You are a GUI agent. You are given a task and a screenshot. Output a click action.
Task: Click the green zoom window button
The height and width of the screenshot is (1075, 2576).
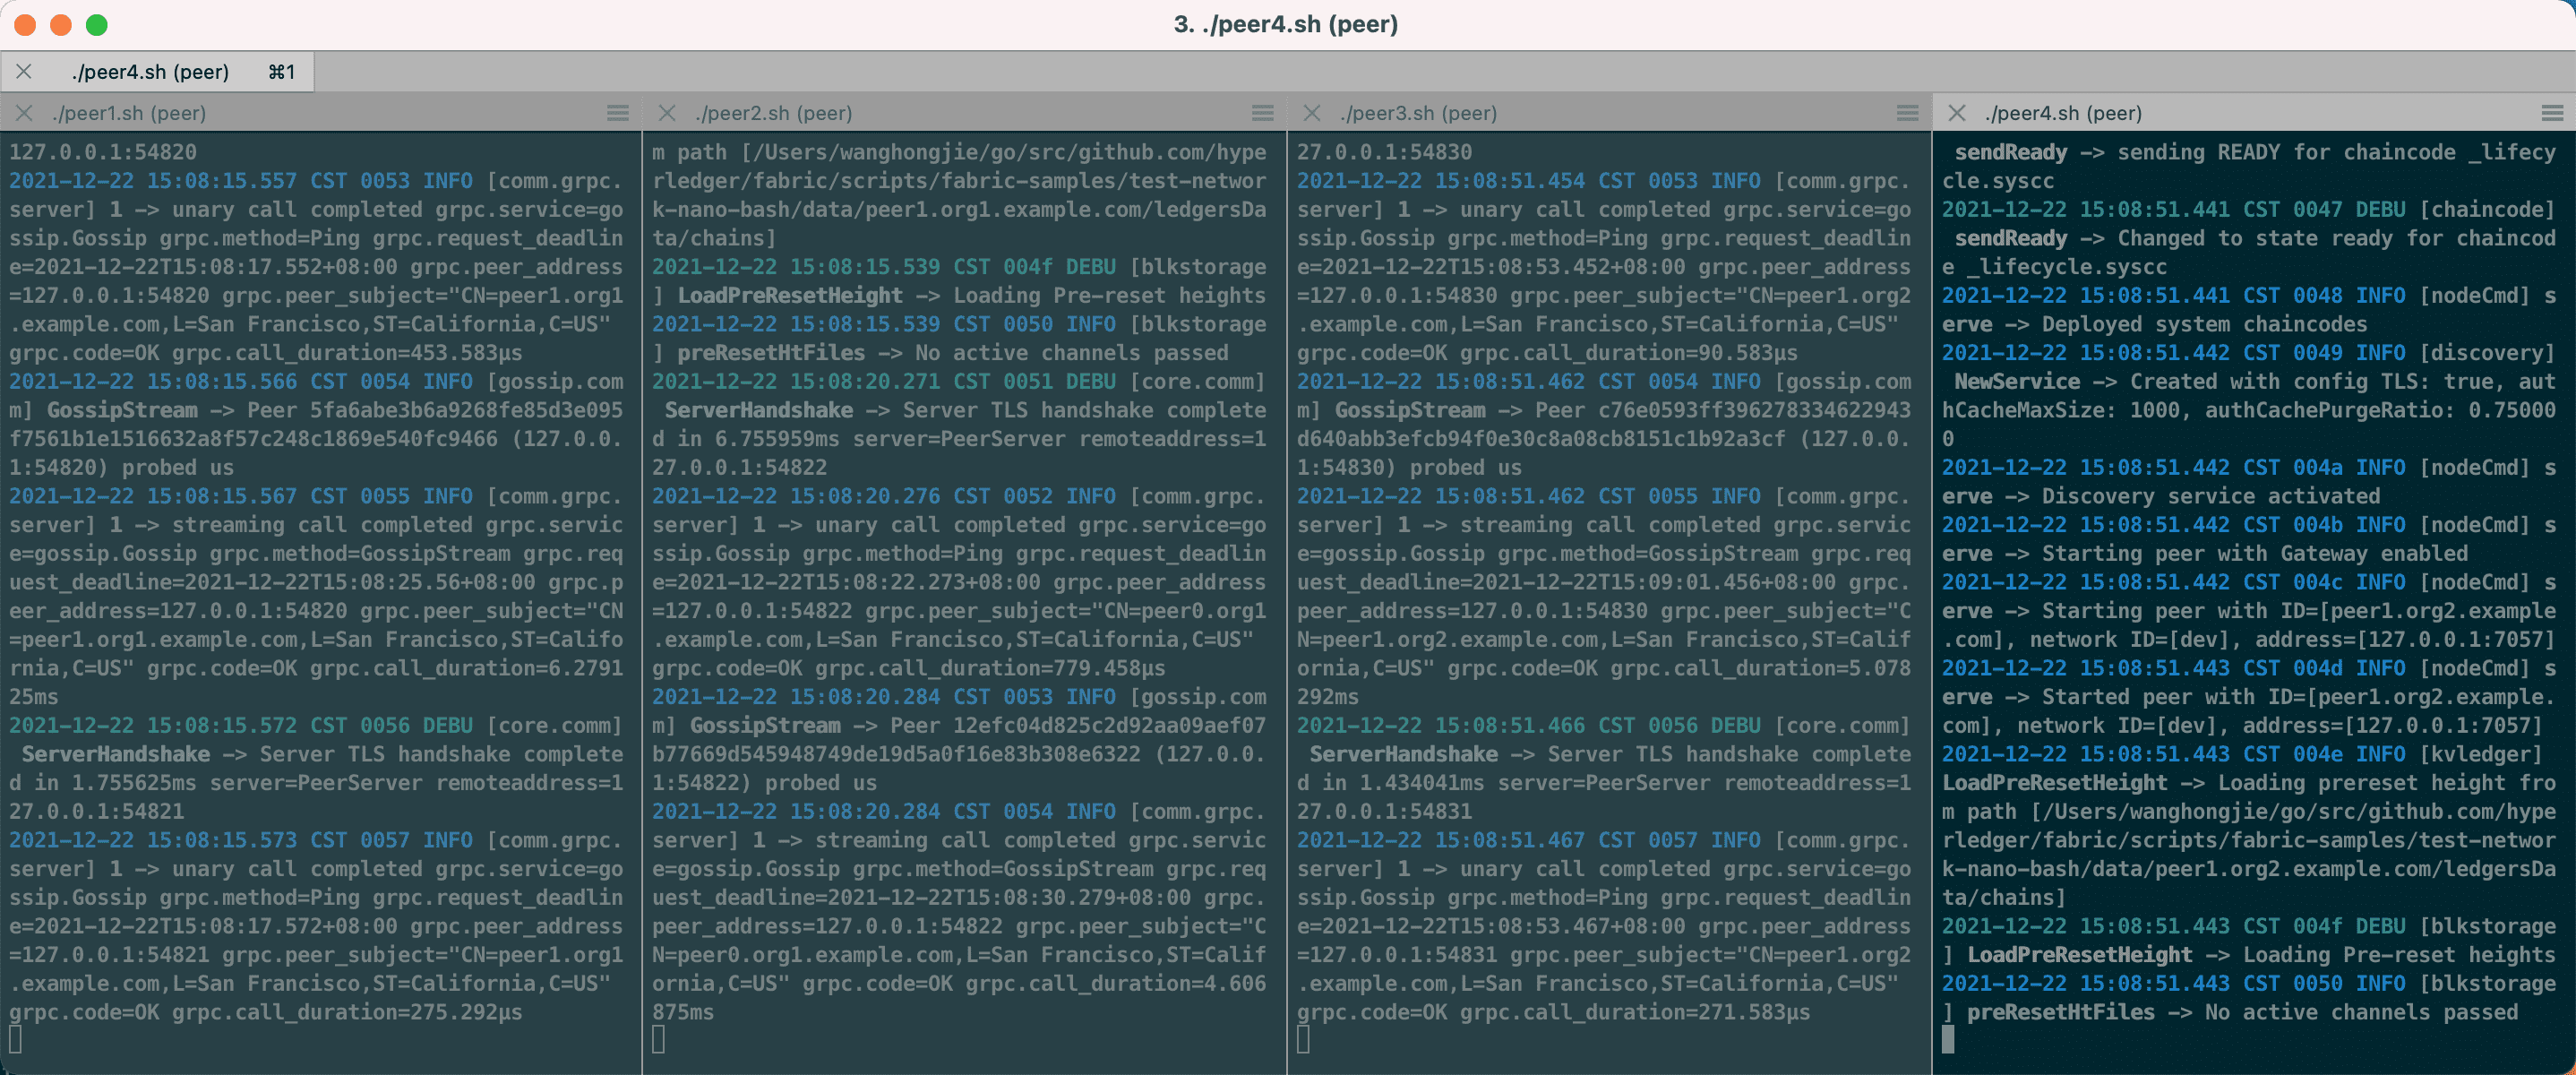pyautogui.click(x=97, y=25)
